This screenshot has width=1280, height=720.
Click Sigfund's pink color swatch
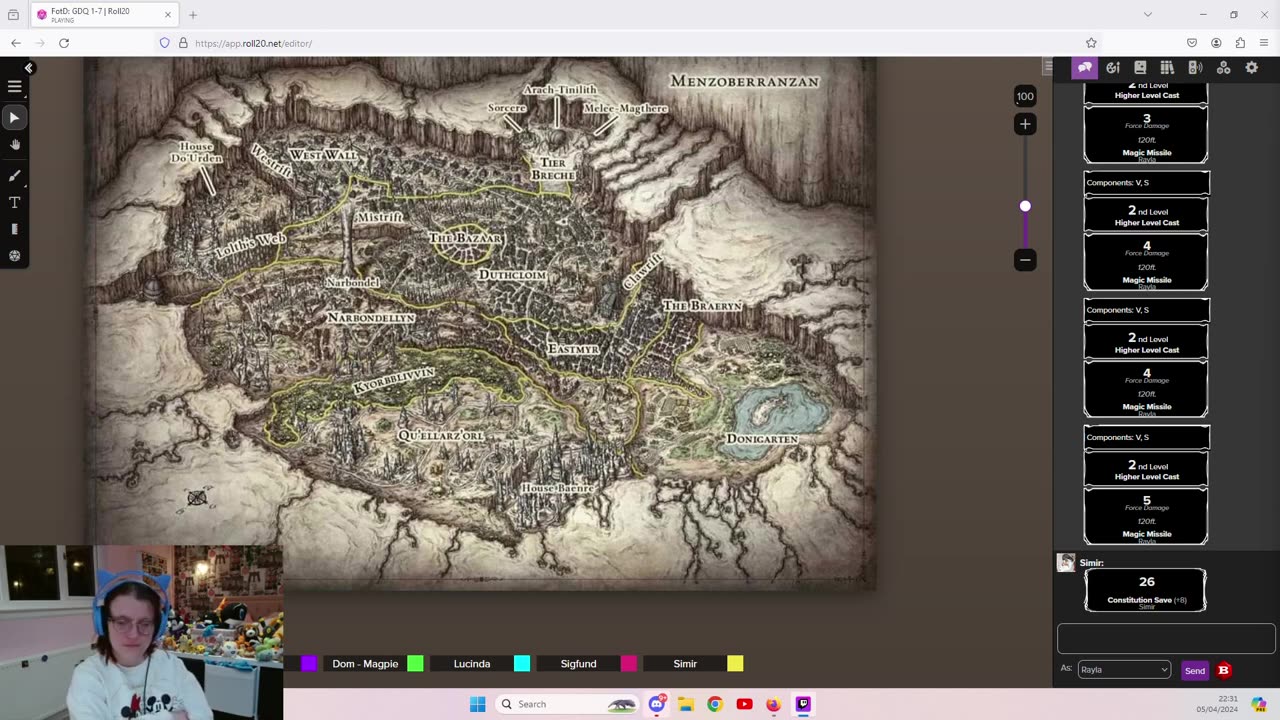point(629,664)
